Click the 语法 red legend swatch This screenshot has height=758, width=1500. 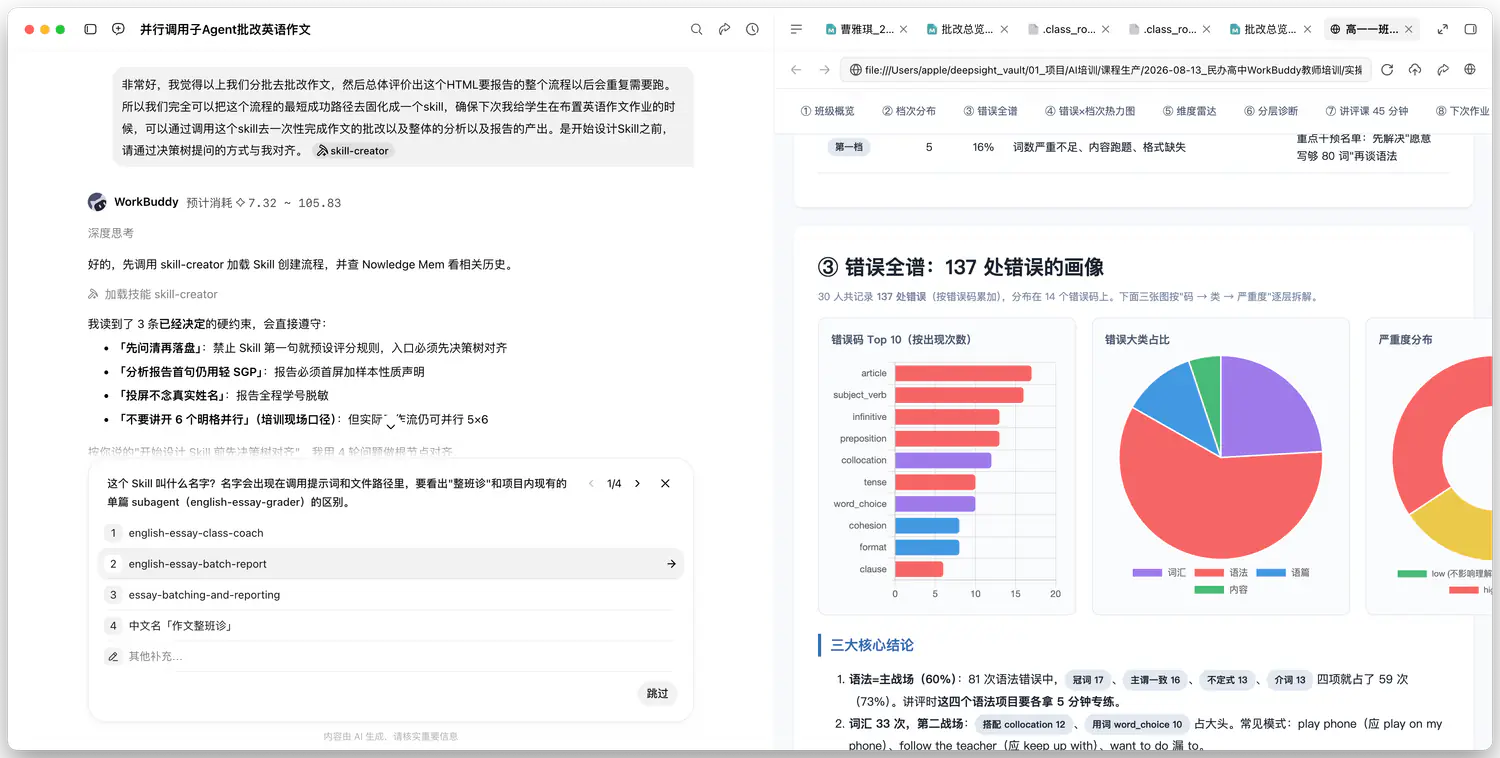[x=1209, y=573]
